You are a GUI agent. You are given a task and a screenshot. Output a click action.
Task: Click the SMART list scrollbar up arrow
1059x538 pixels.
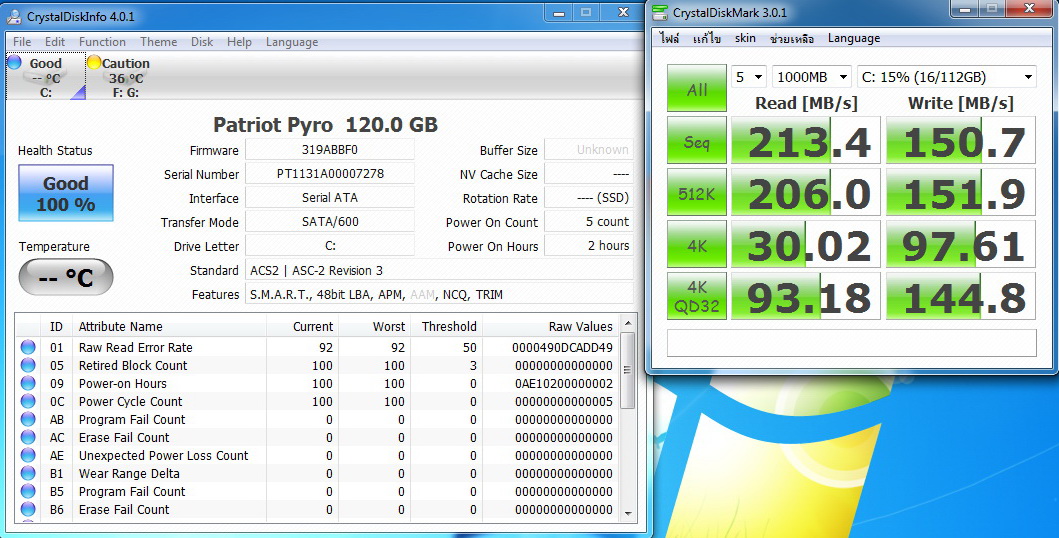pos(628,324)
